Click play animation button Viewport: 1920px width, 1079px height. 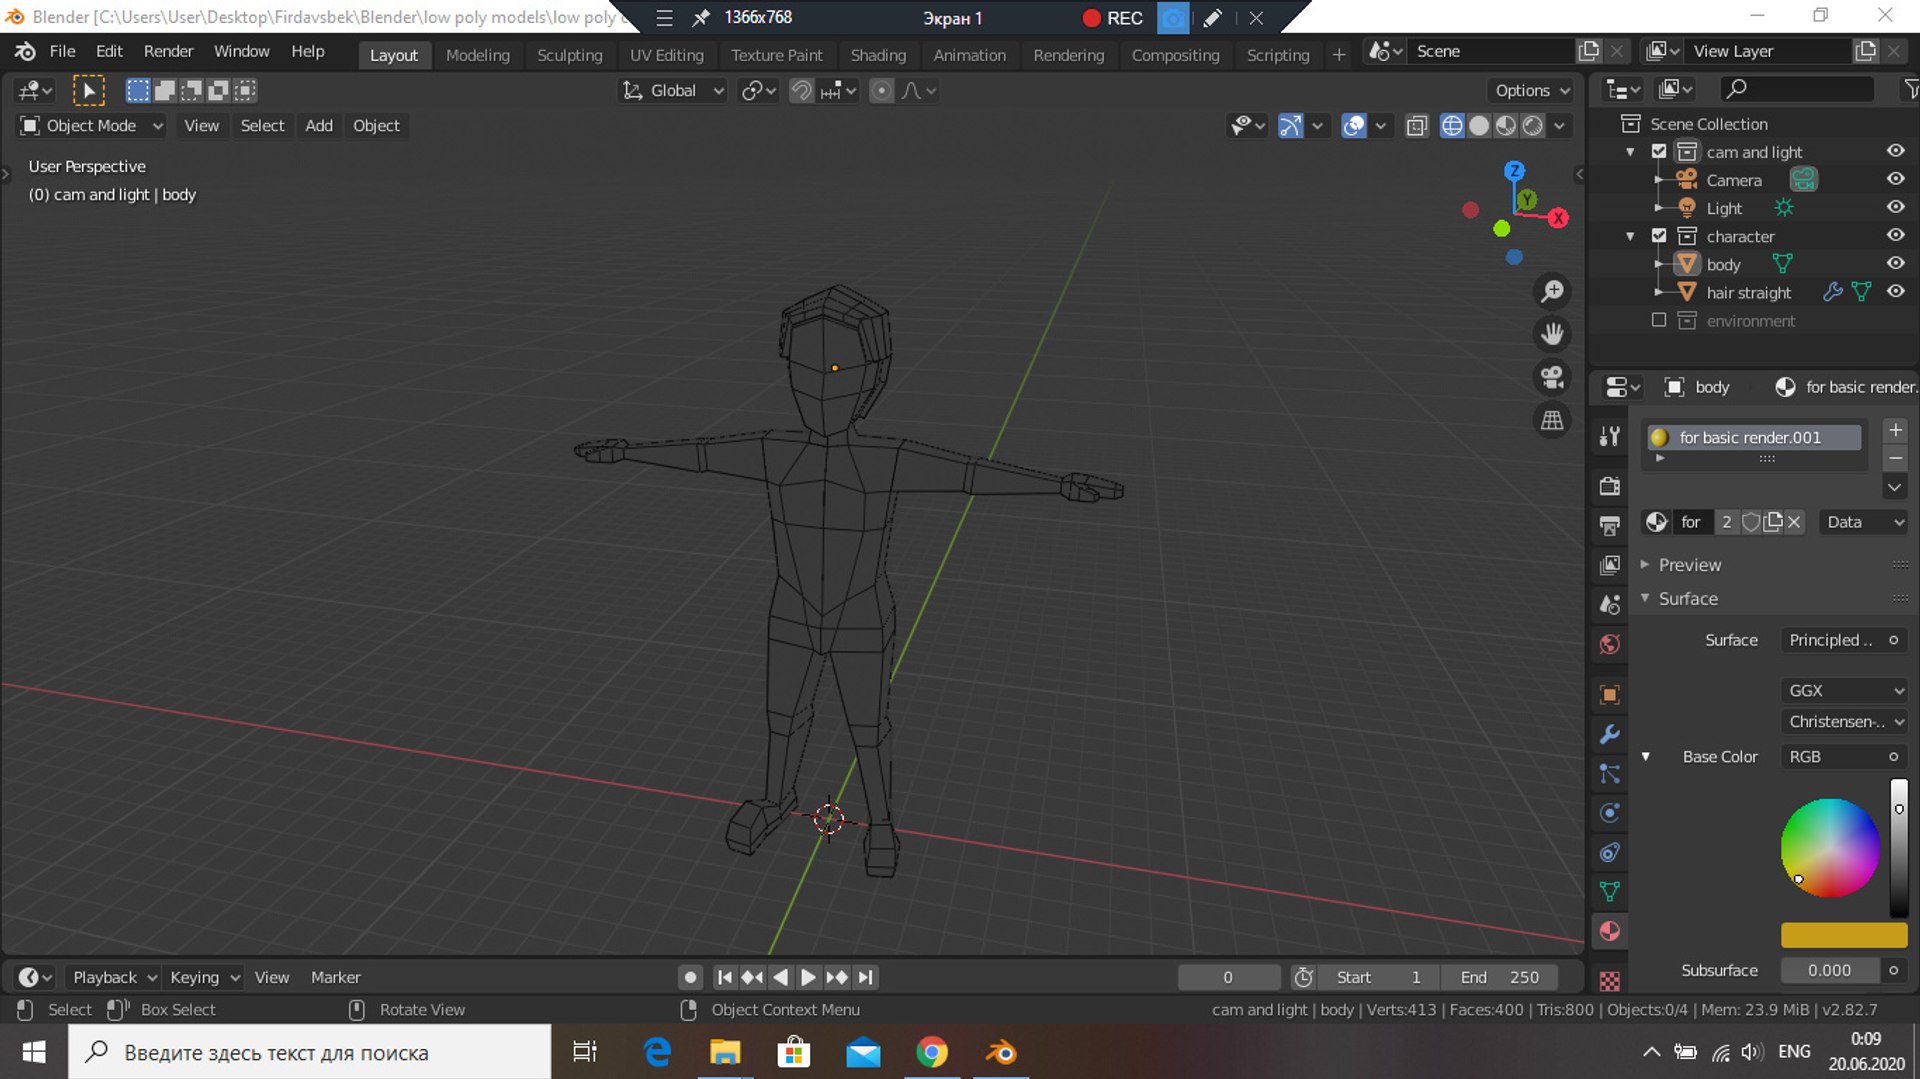click(x=808, y=977)
